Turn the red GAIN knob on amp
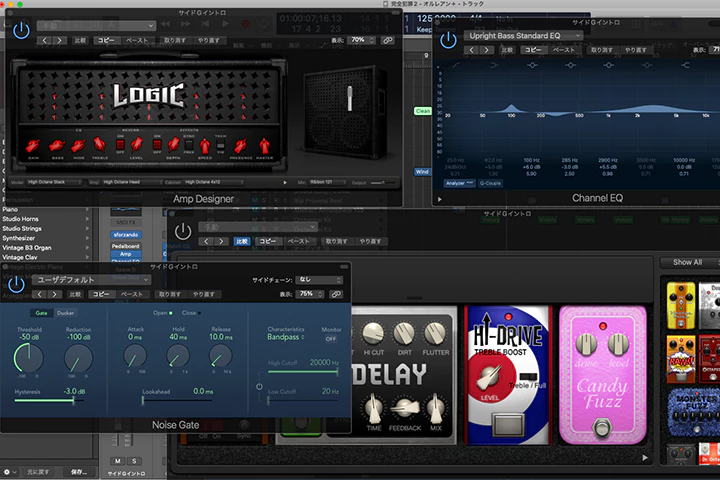The width and height of the screenshot is (720, 480). click(x=33, y=146)
